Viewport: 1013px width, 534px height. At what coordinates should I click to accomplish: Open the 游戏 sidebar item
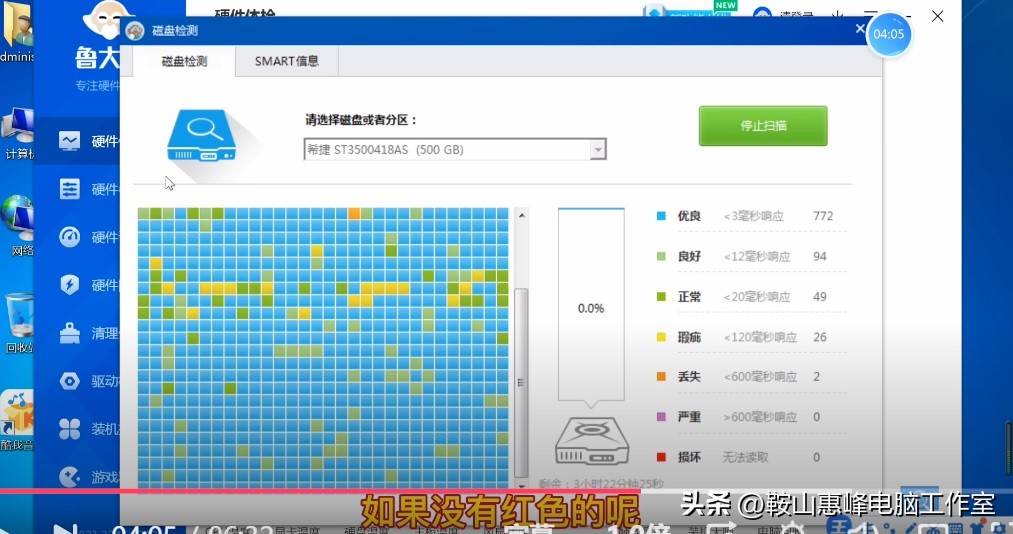click(77, 477)
